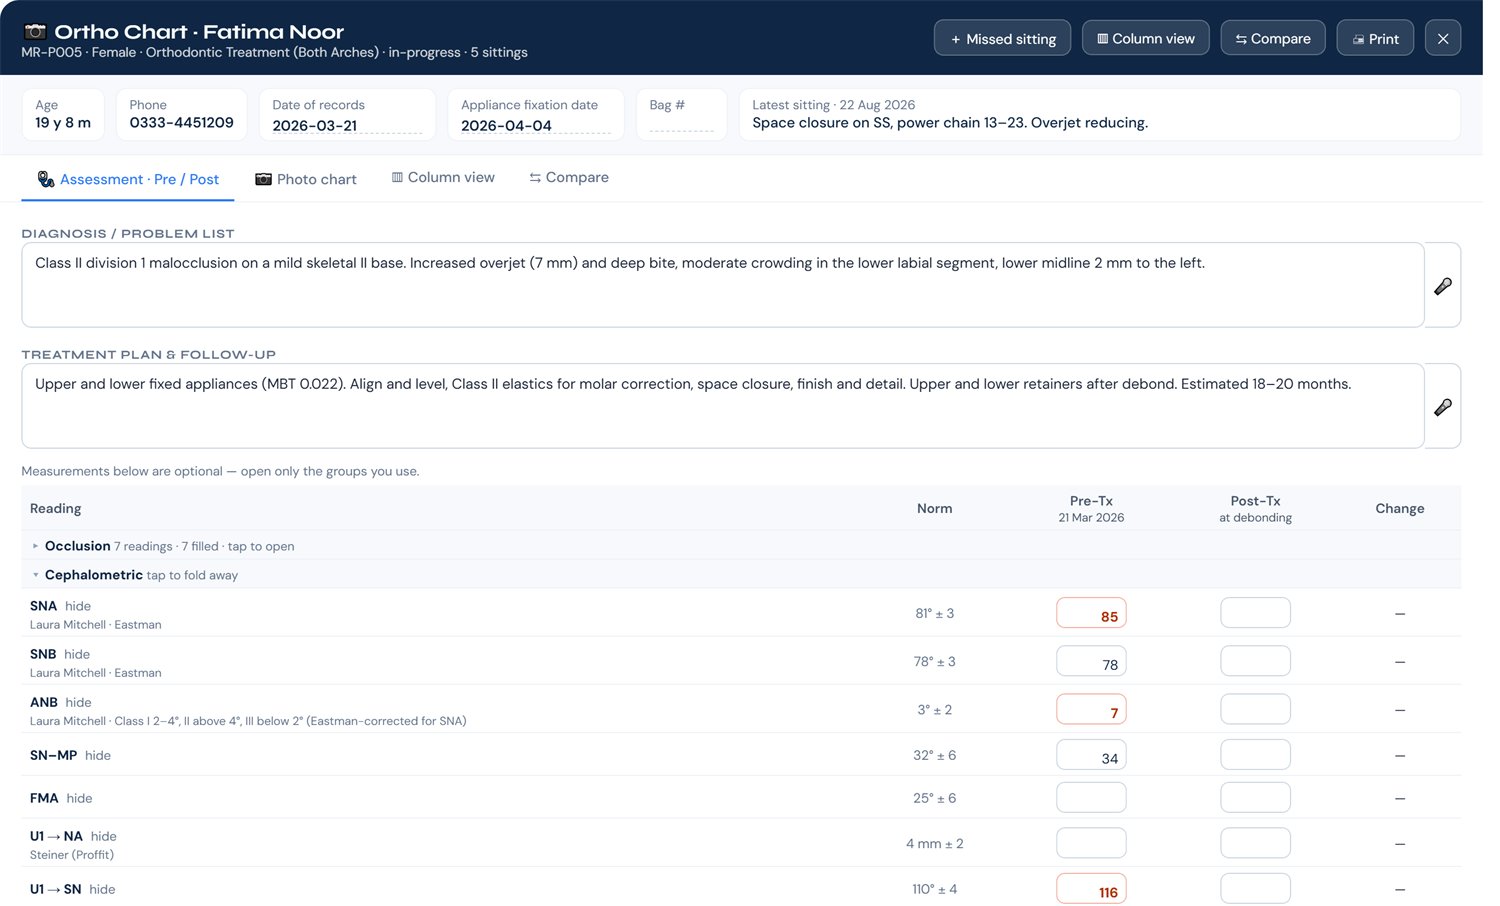Click the SN–MP Pre-Tx value 34
Screen dimensions: 1500x906
pos(1091,755)
